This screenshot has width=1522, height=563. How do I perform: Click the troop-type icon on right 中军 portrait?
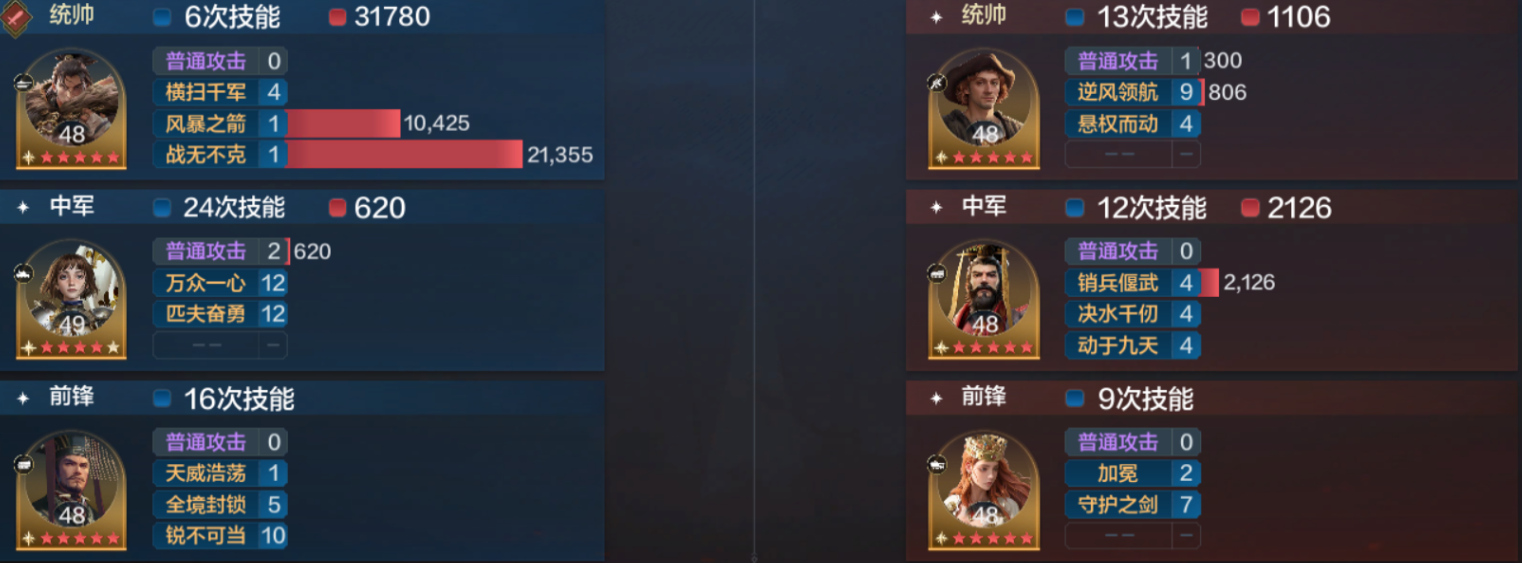[x=936, y=273]
